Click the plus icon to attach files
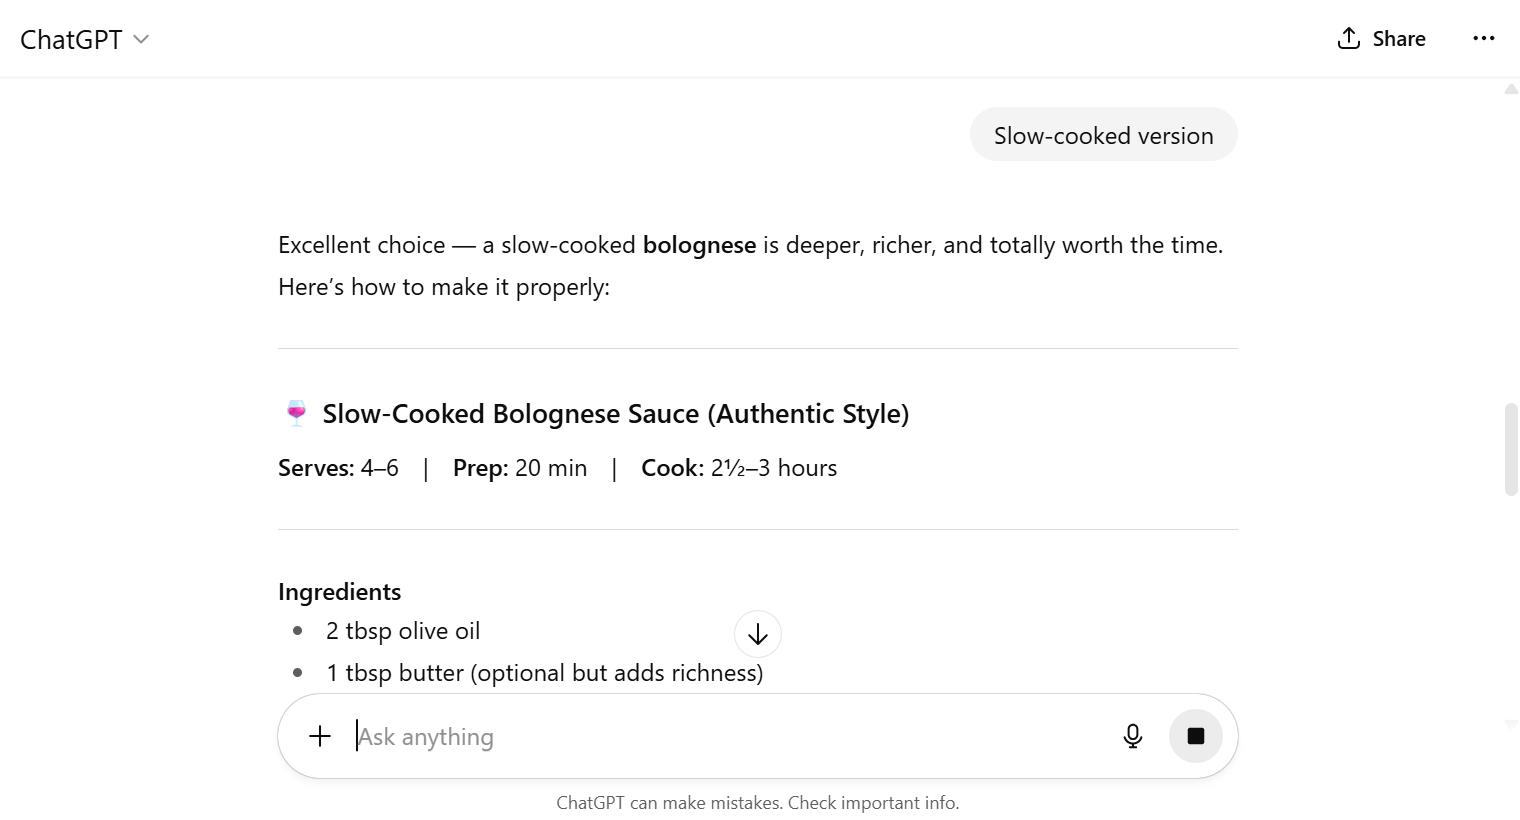The width and height of the screenshot is (1520, 820). [x=320, y=735]
